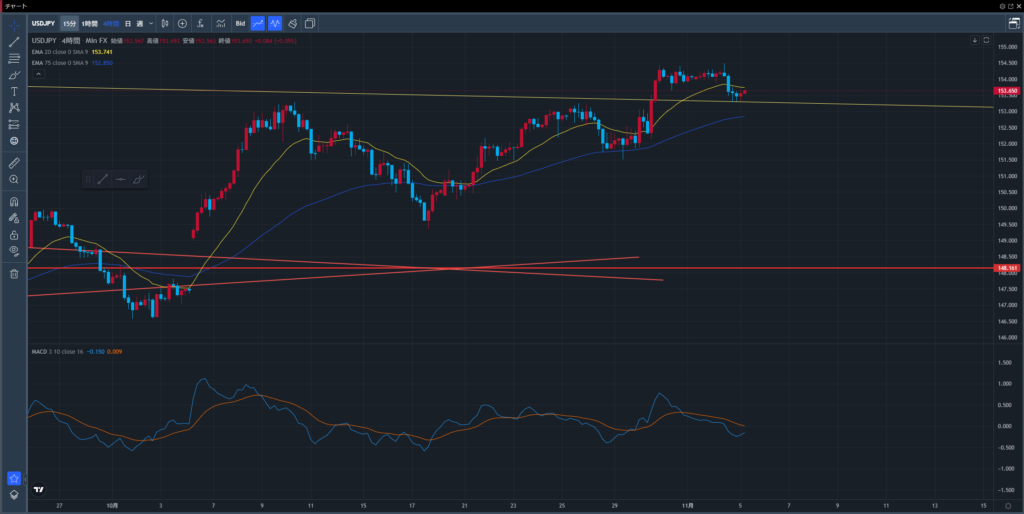Viewport: 1024px width, 514px height.
Task: Click the zoom-in magnifier tool
Action: [x=14, y=179]
